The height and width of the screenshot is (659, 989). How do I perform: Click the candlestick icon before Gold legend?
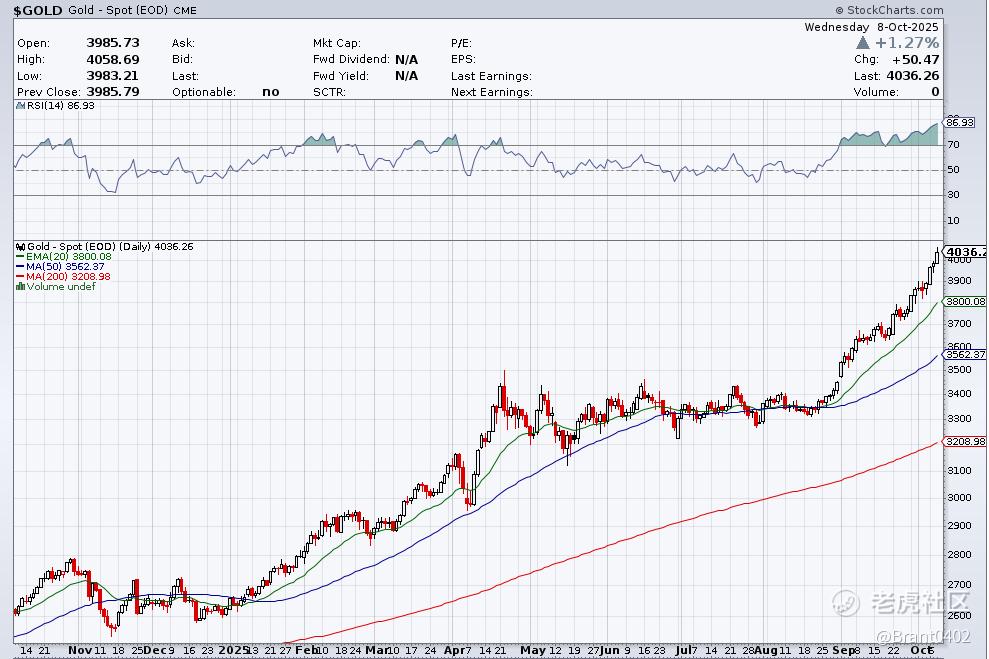[x=20, y=247]
